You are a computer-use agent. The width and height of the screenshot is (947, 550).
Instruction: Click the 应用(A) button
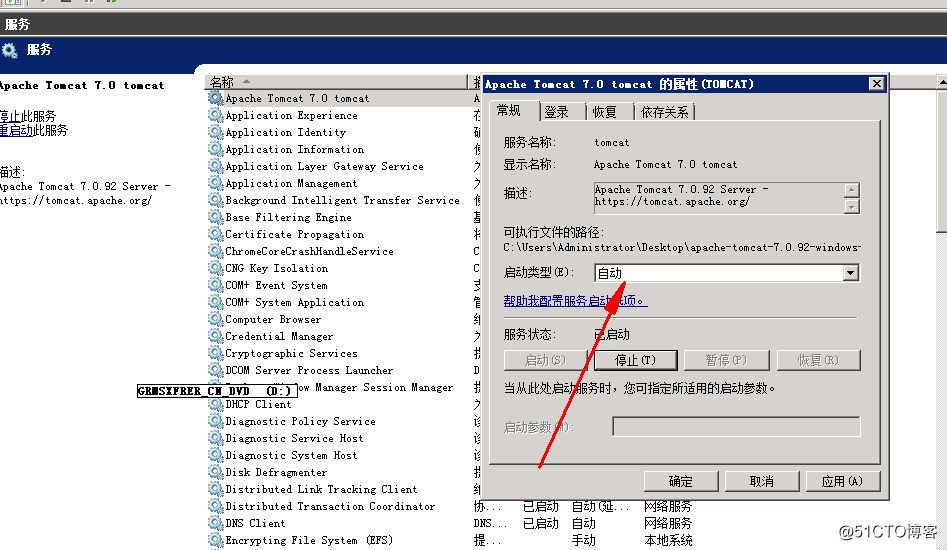[x=842, y=481]
